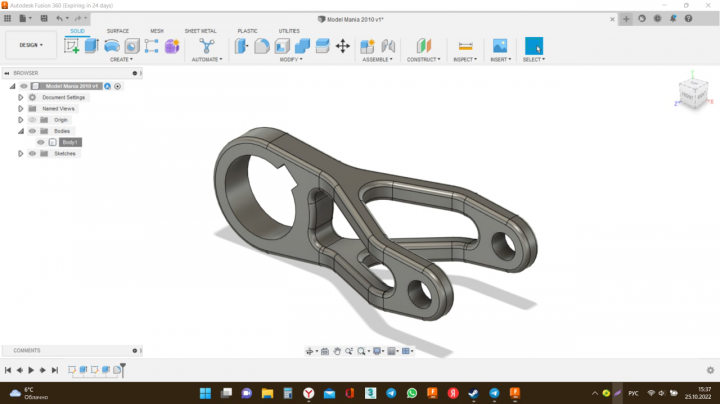Select the Fillet tool in Modify
720x404 pixels.
[x=262, y=46]
